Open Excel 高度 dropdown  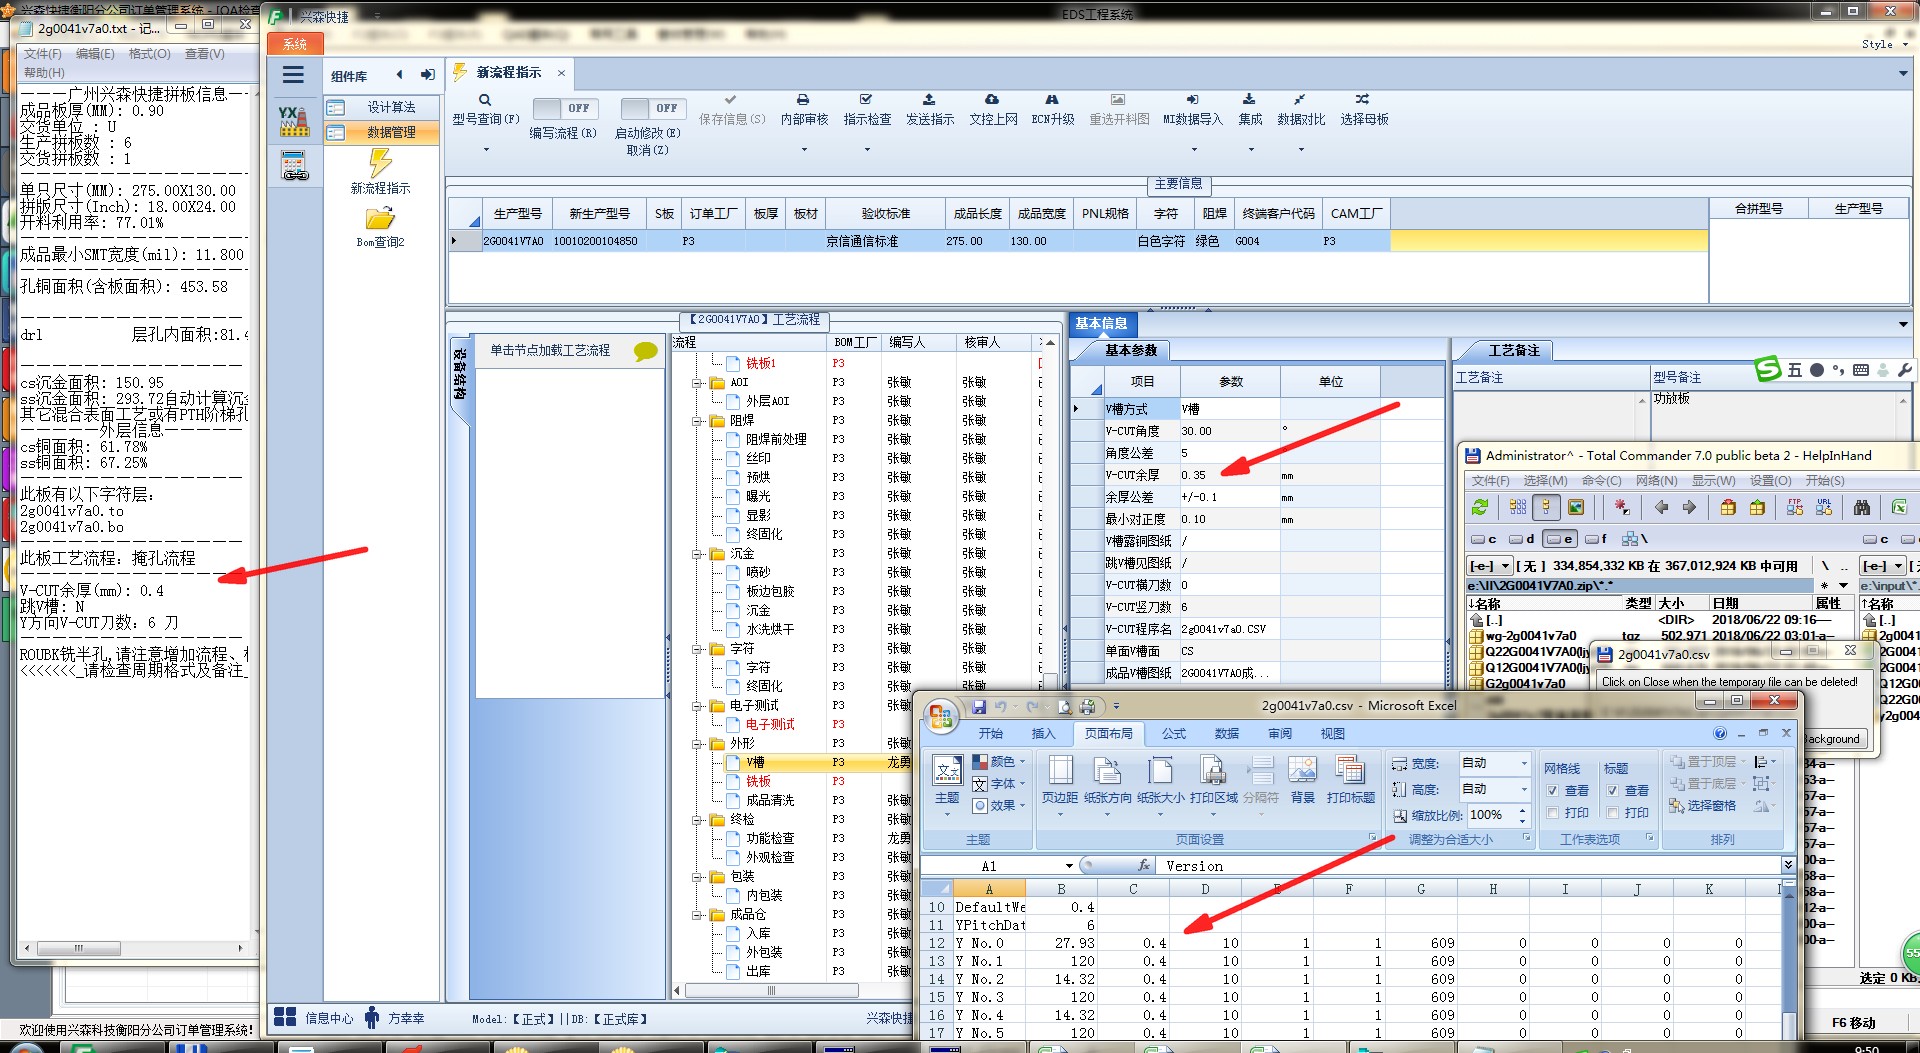point(1524,790)
